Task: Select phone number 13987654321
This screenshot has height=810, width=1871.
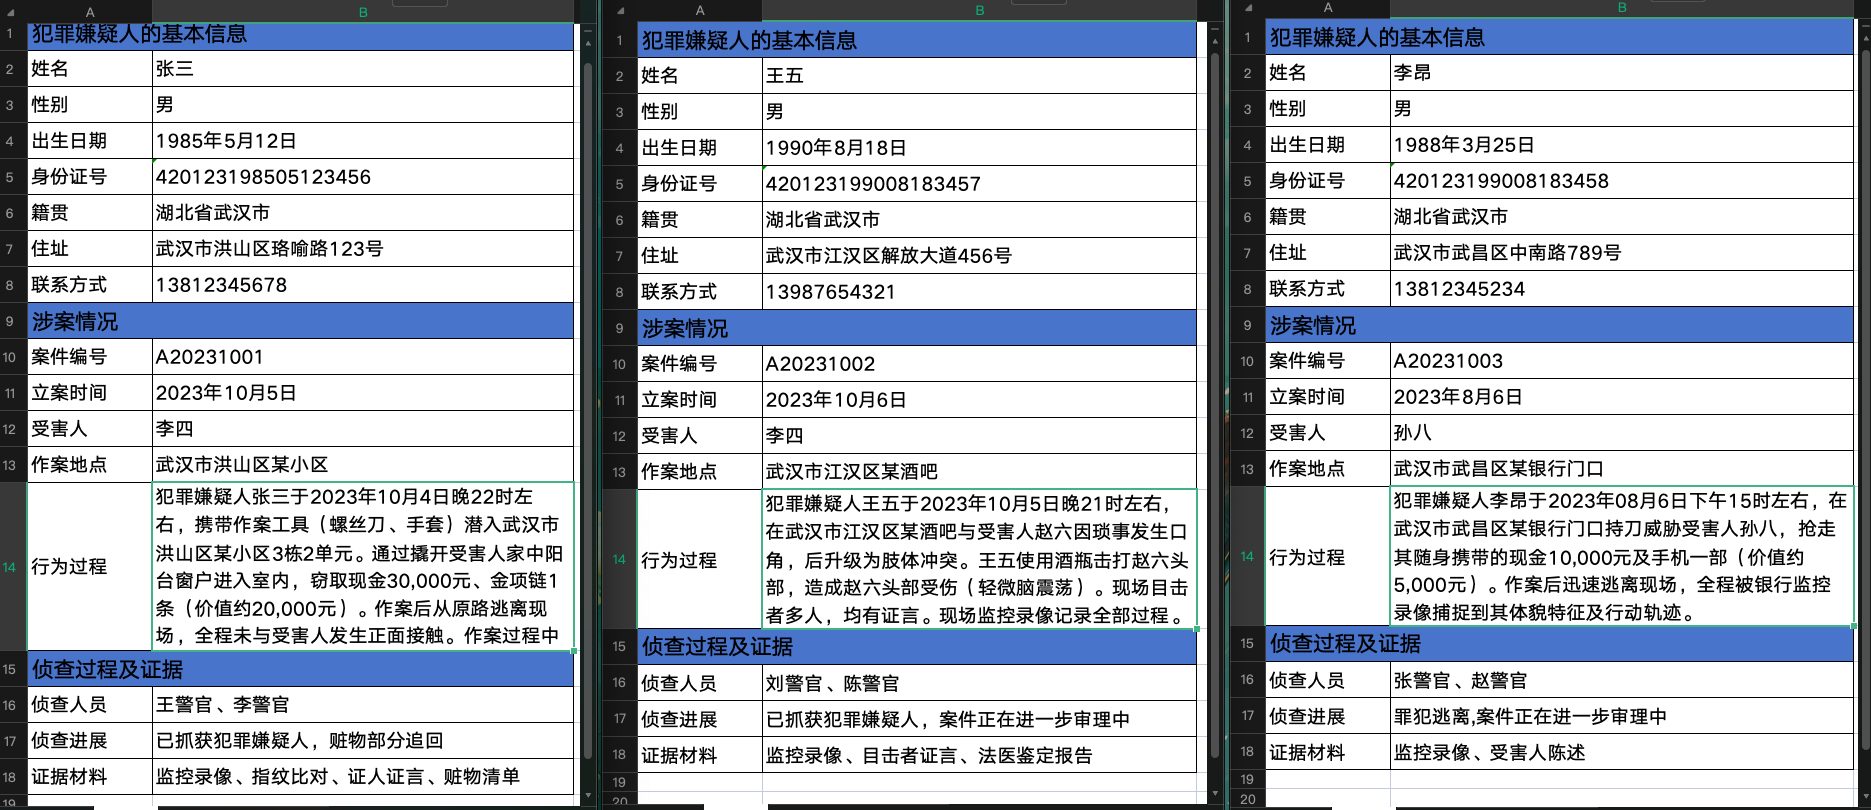Action: 979,292
